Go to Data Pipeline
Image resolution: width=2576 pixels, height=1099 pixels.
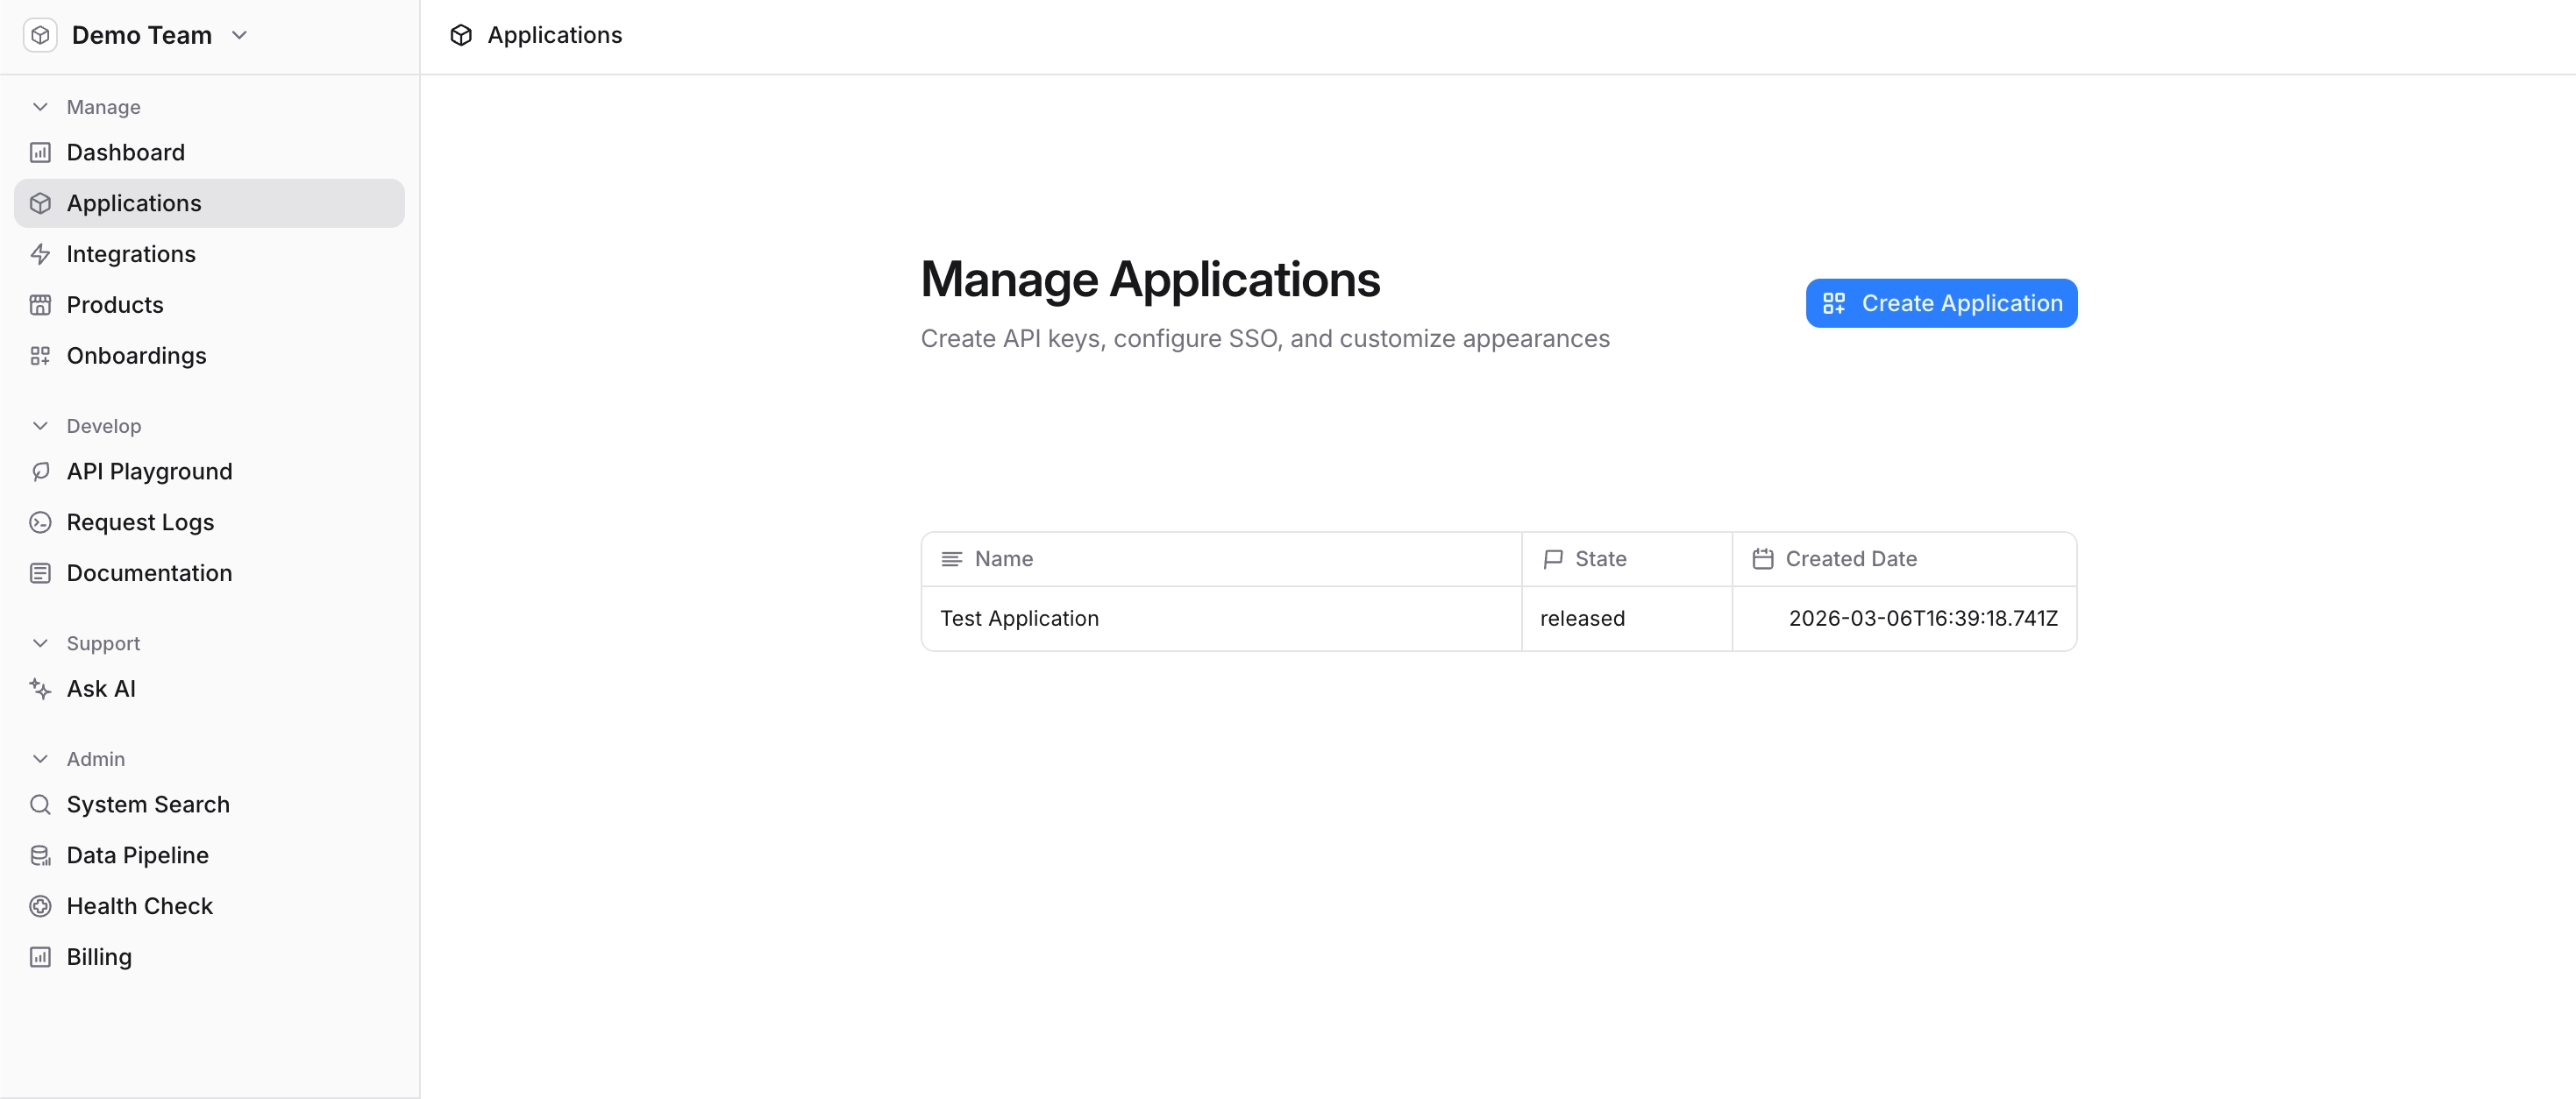pyautogui.click(x=209, y=856)
